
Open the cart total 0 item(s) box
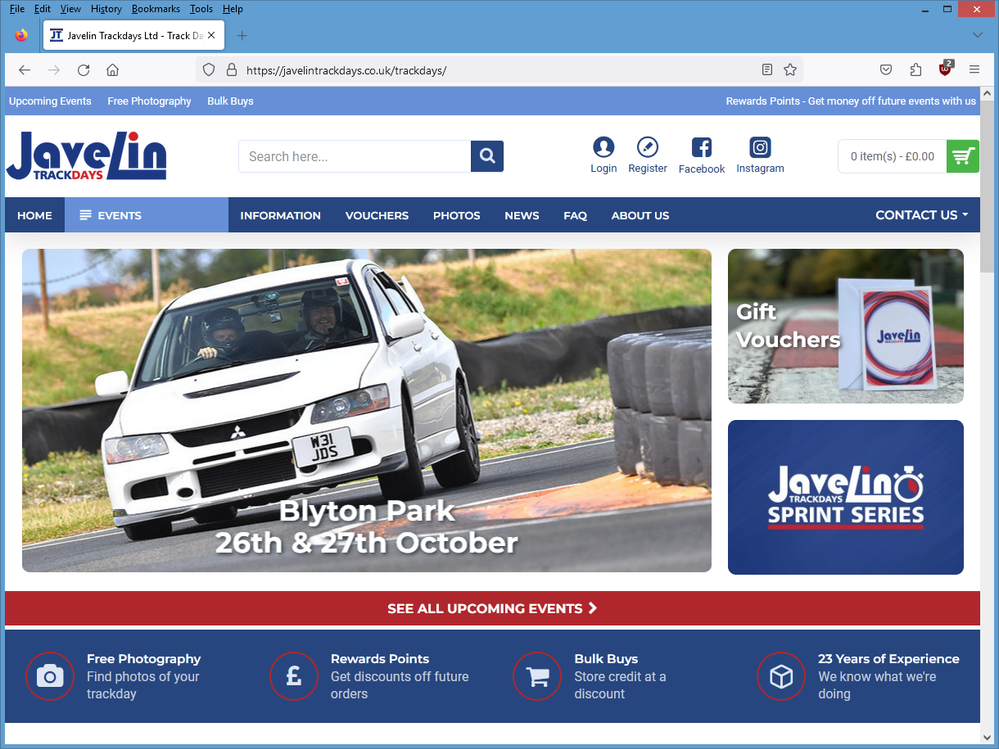[x=892, y=156]
